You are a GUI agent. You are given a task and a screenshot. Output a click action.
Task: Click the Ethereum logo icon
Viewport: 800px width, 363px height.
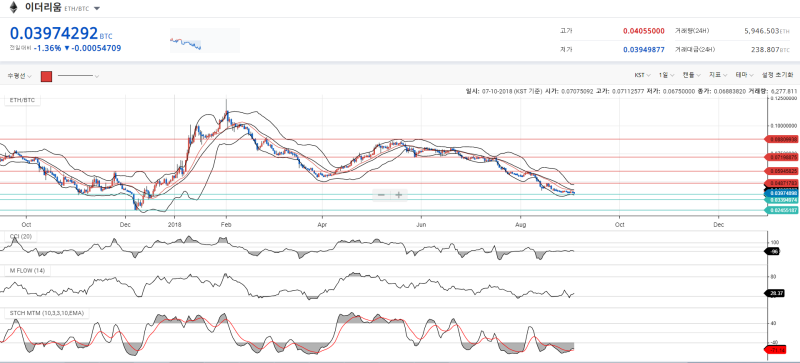click(14, 8)
